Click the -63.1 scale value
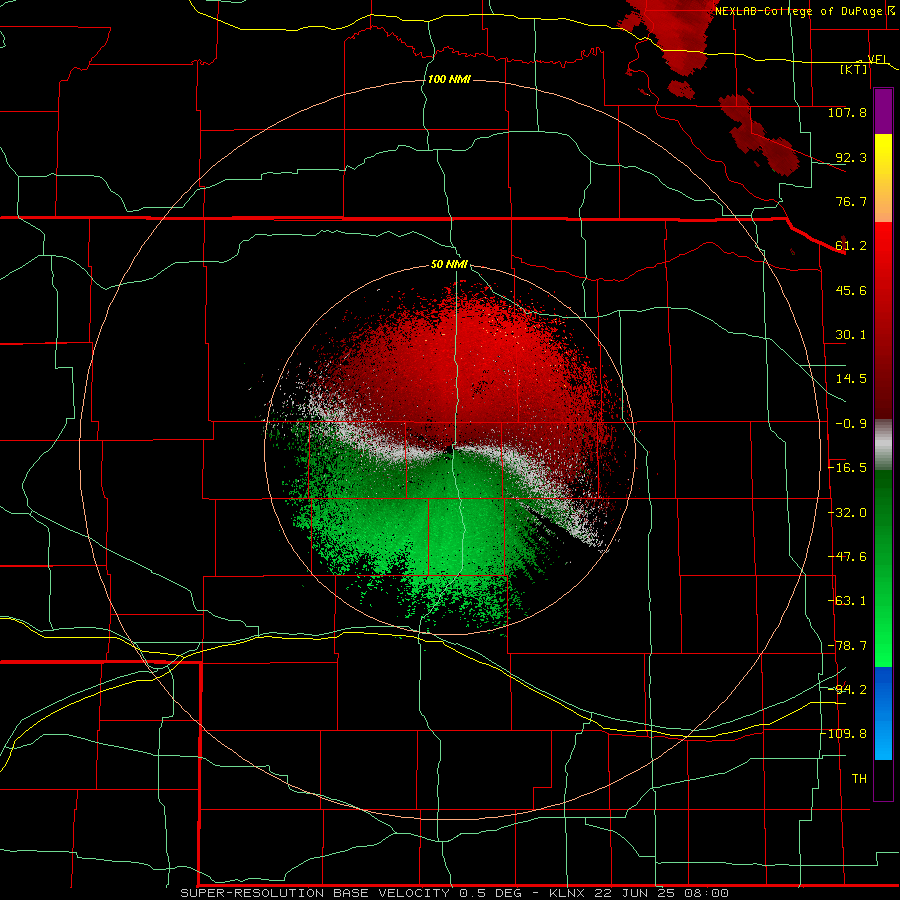This screenshot has height=900, width=900. point(847,601)
